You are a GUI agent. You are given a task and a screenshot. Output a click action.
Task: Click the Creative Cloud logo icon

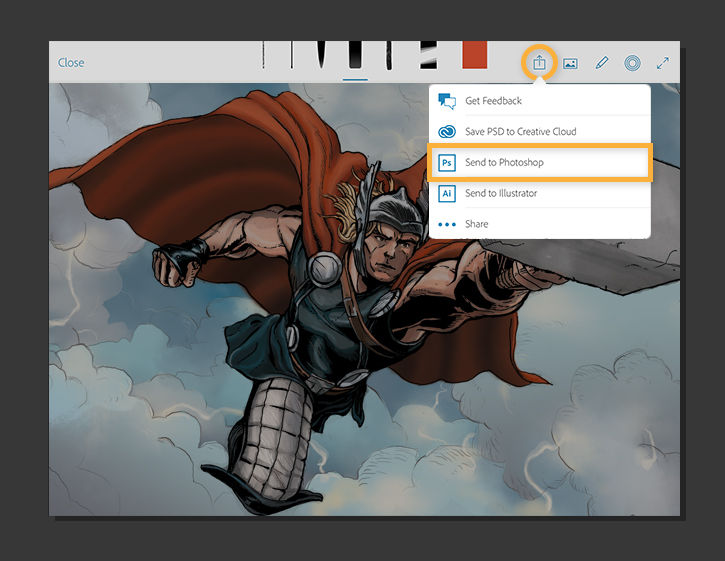(x=447, y=131)
